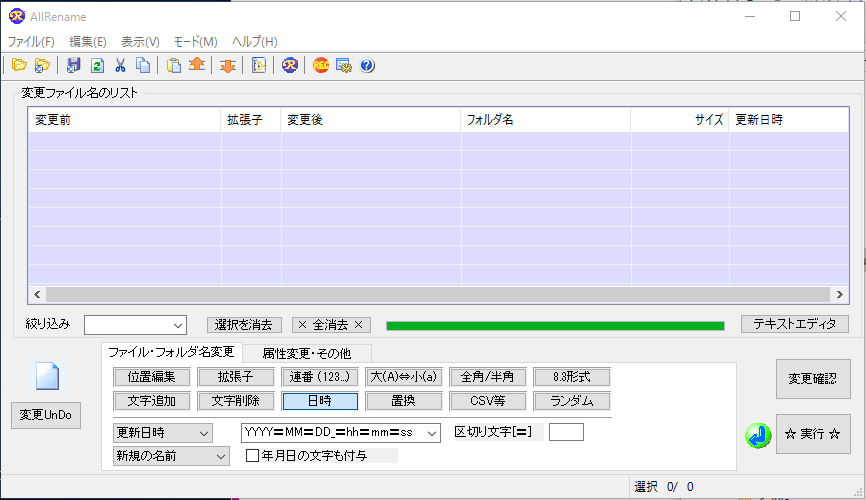
Task: Open the モード(M) menu
Action: [196, 41]
